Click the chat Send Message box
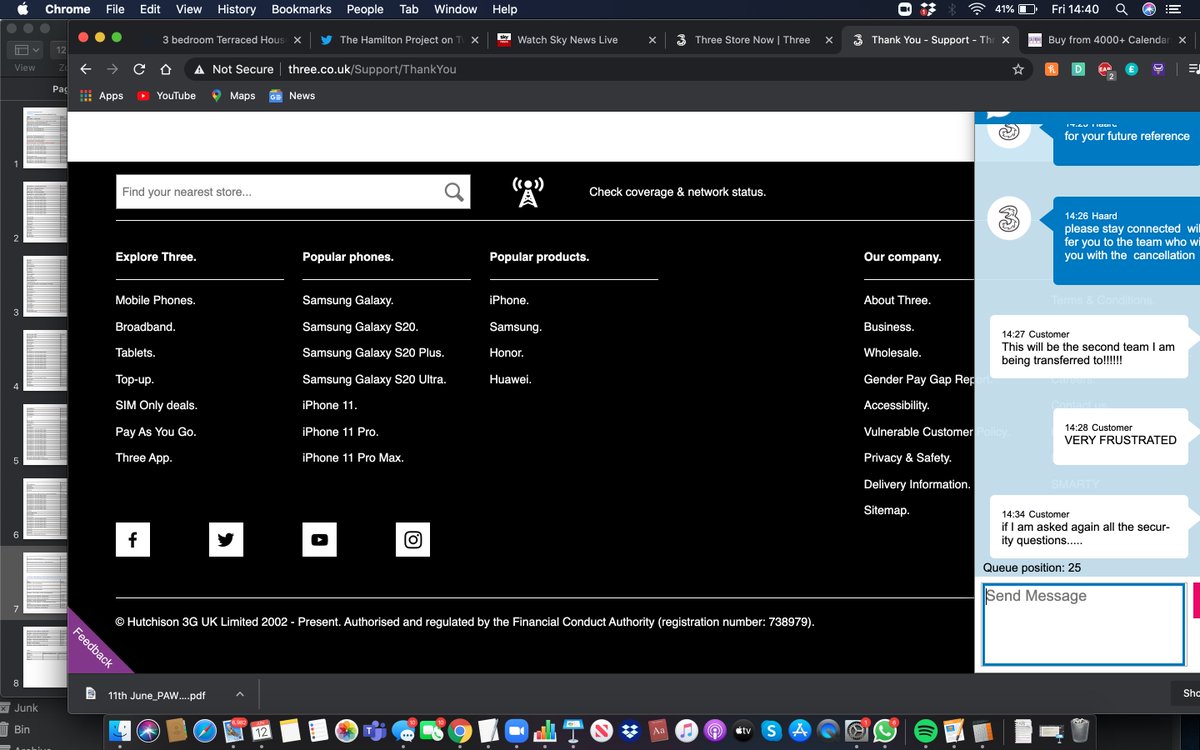This screenshot has height=750, width=1200. tap(1084, 624)
